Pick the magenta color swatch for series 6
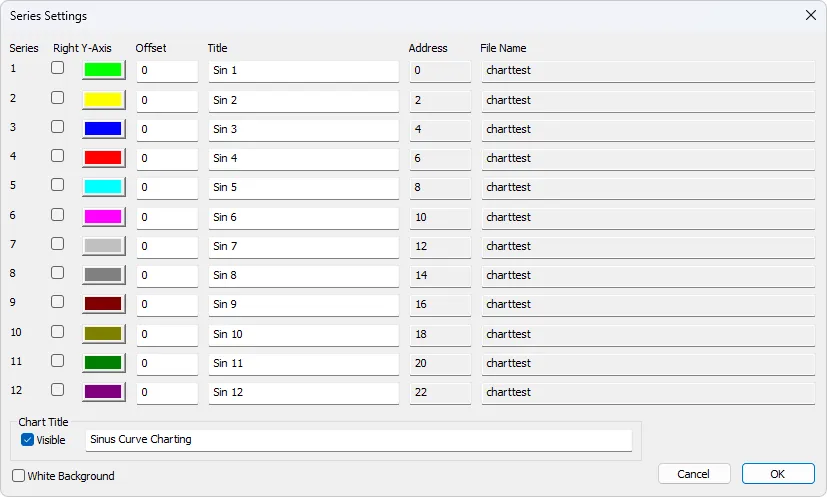Screen dimensions: 827x497 coord(103,217)
